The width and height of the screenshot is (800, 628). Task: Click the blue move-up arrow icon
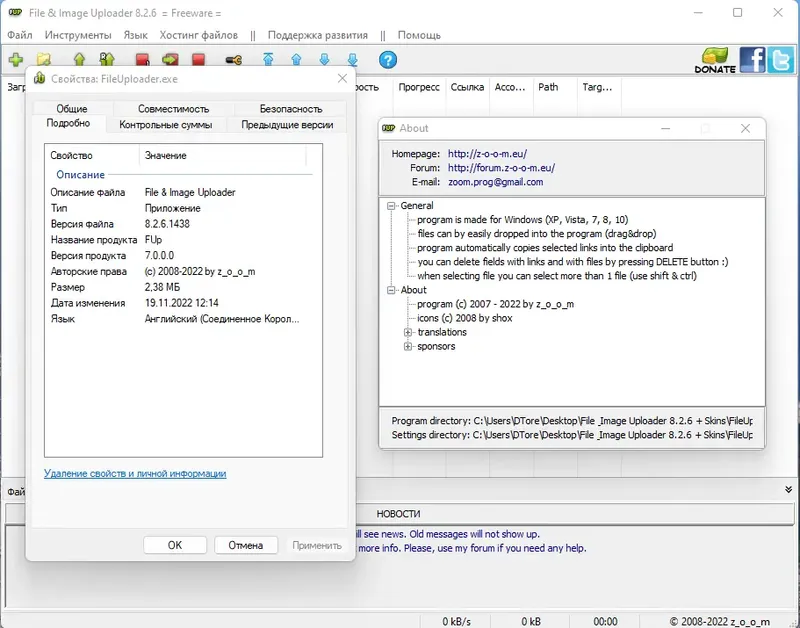pyautogui.click(x=296, y=60)
